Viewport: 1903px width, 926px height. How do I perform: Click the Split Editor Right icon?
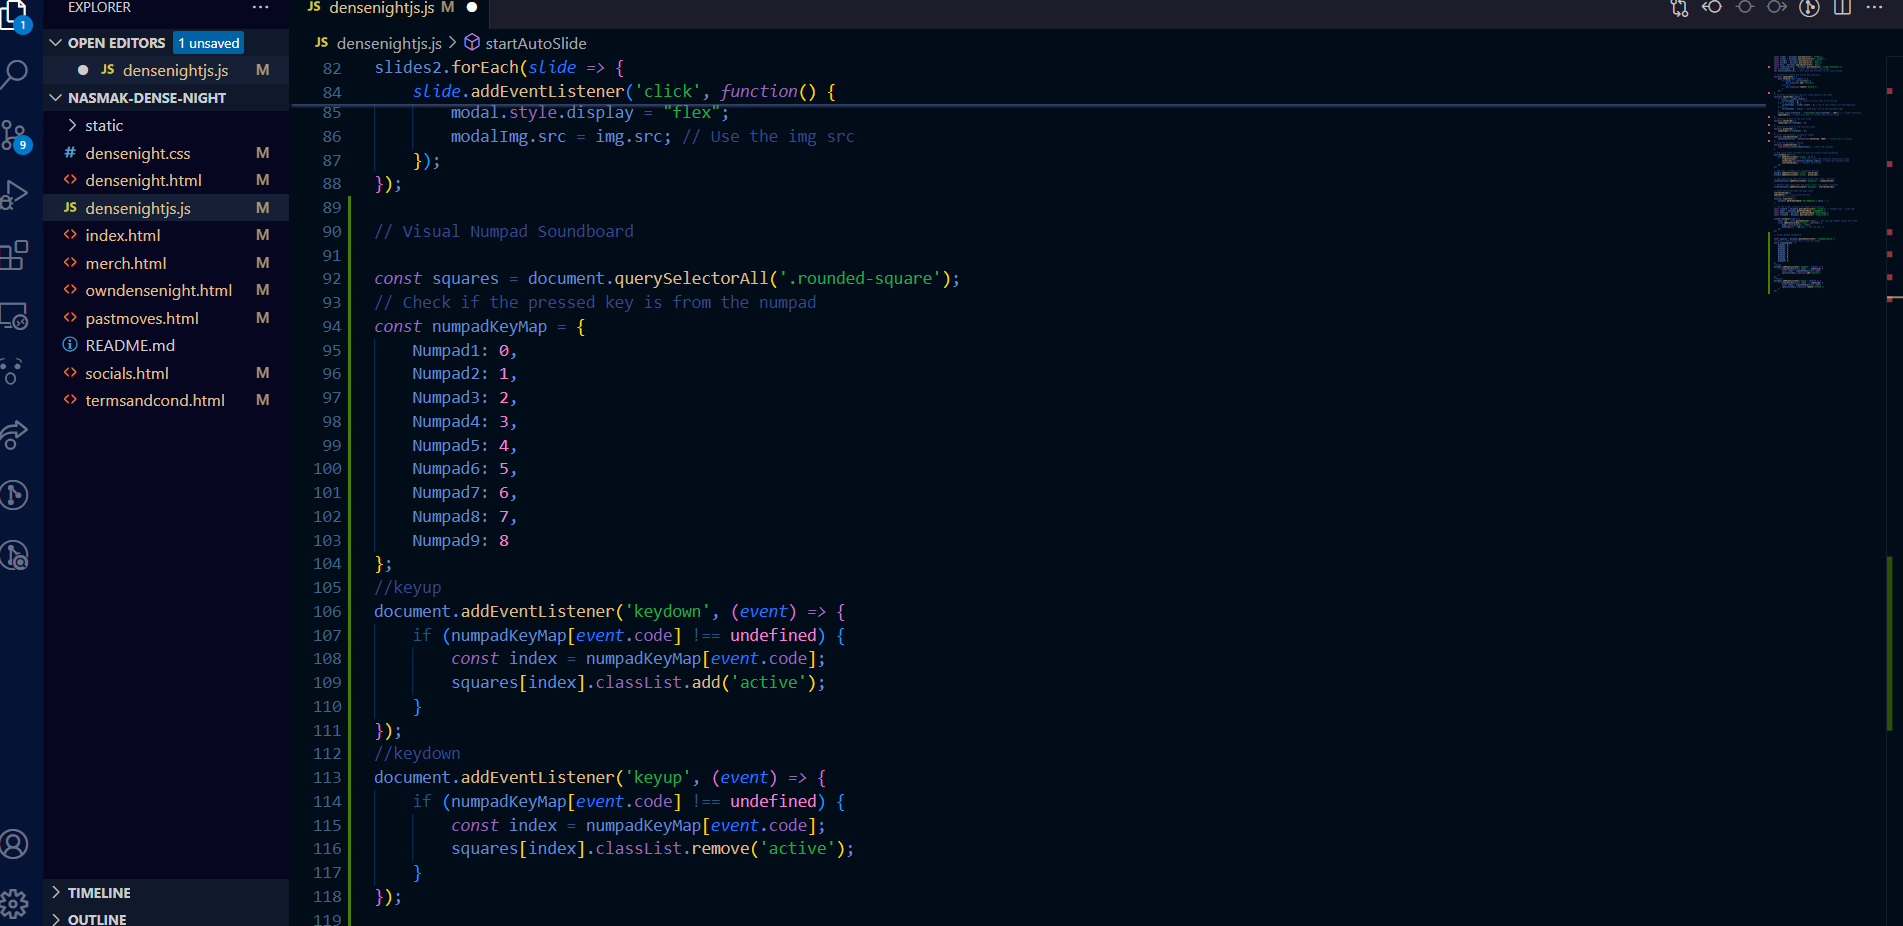tap(1842, 8)
